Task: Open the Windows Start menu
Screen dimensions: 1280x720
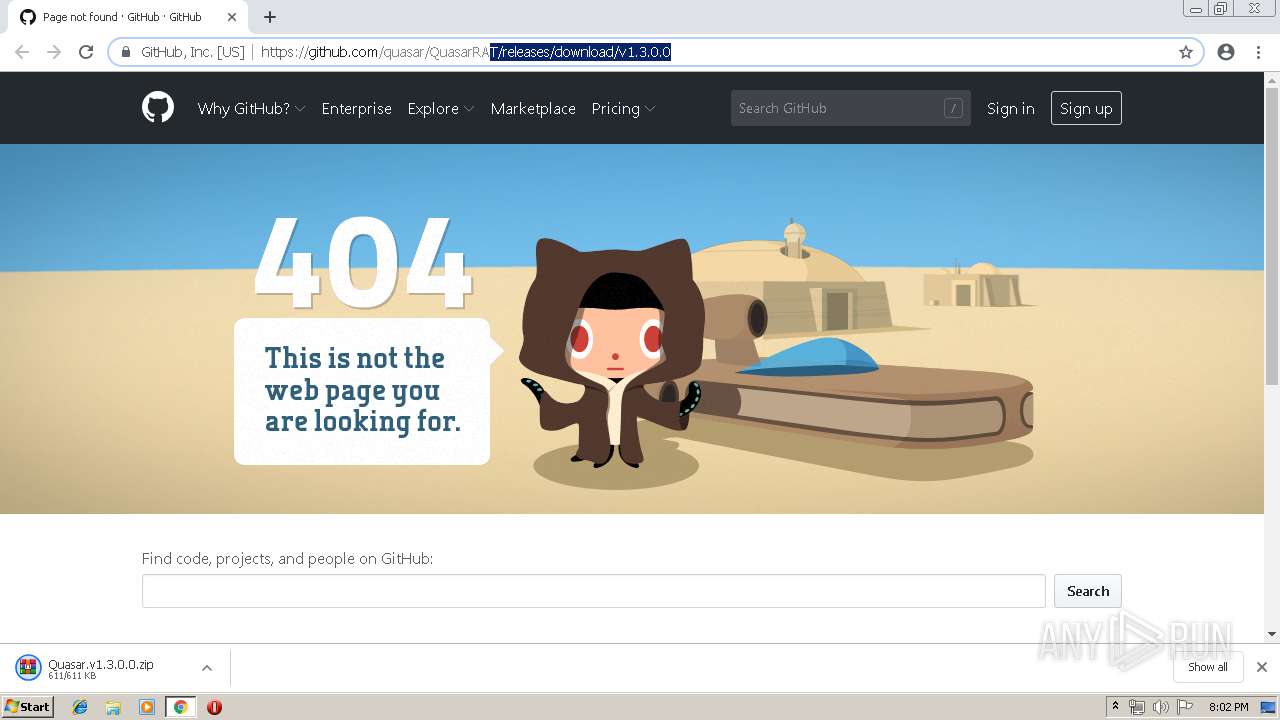Action: (27, 707)
